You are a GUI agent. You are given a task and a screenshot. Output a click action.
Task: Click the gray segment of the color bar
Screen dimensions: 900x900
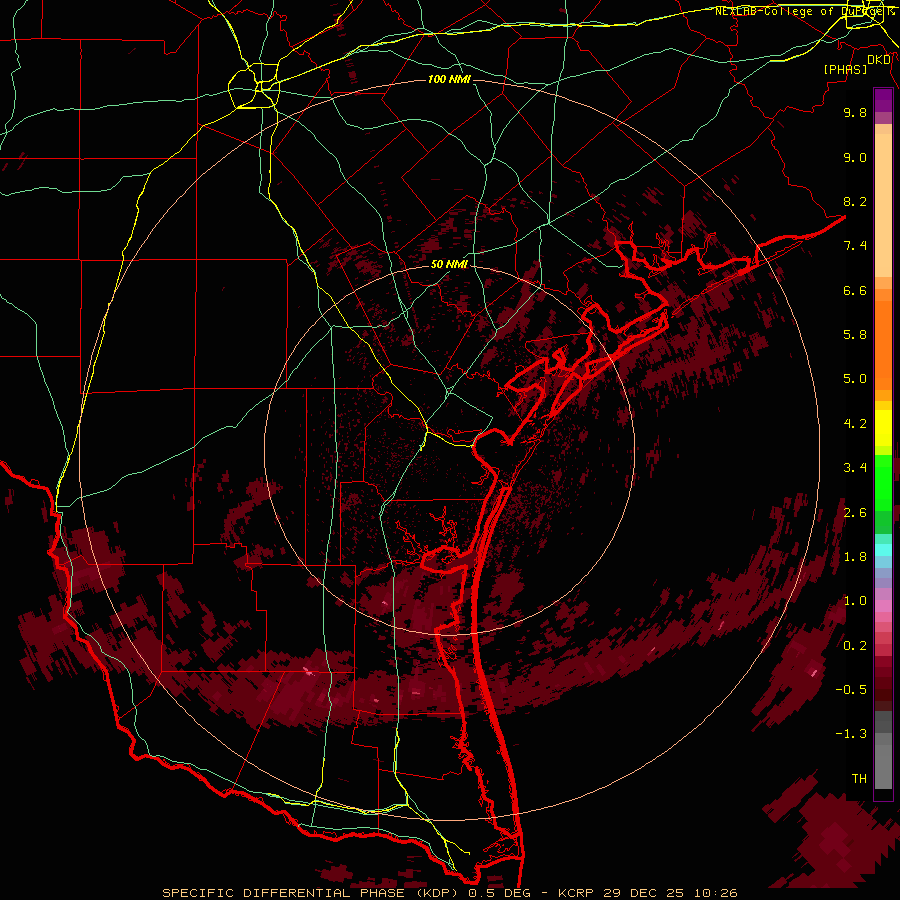(883, 750)
